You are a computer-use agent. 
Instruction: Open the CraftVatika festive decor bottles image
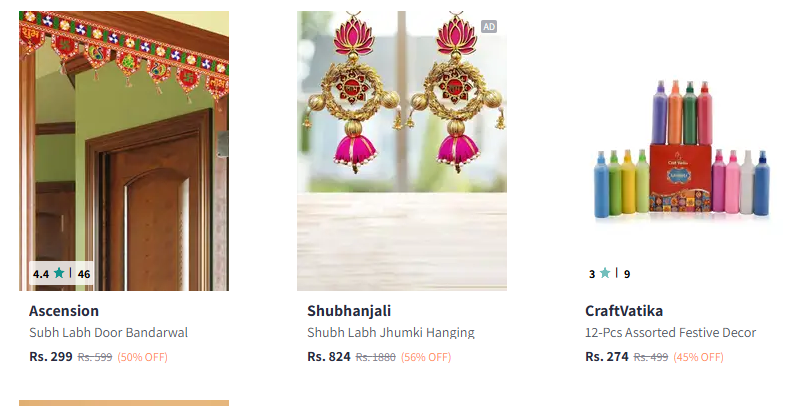pyautogui.click(x=680, y=151)
